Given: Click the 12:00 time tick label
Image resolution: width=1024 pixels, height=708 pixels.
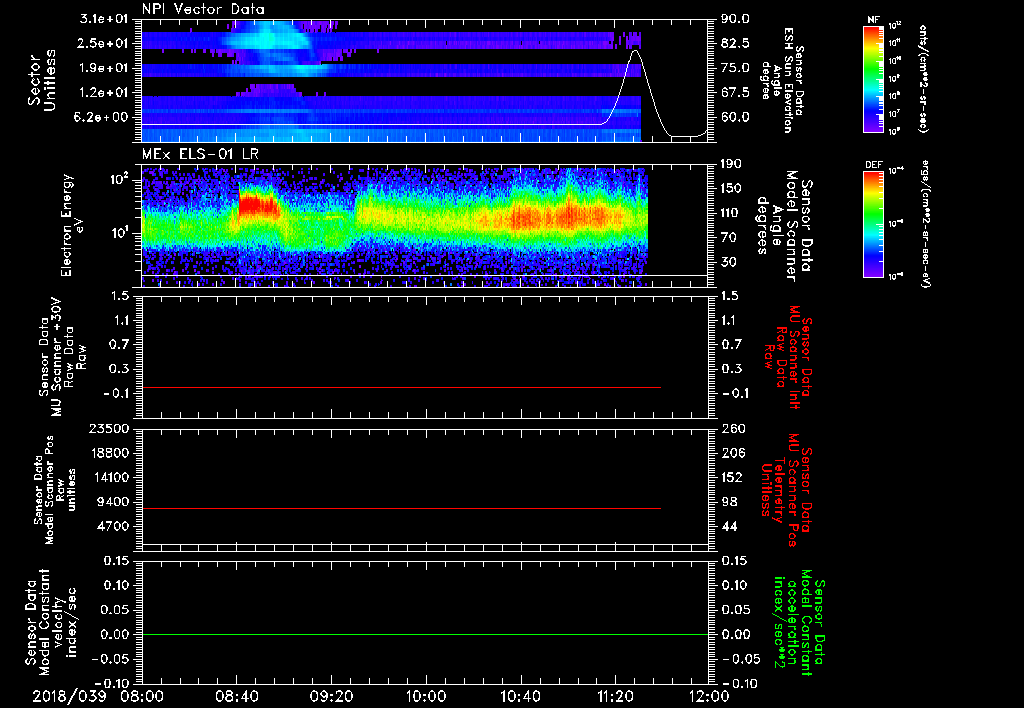Looking at the screenshot, I should [x=709, y=696].
